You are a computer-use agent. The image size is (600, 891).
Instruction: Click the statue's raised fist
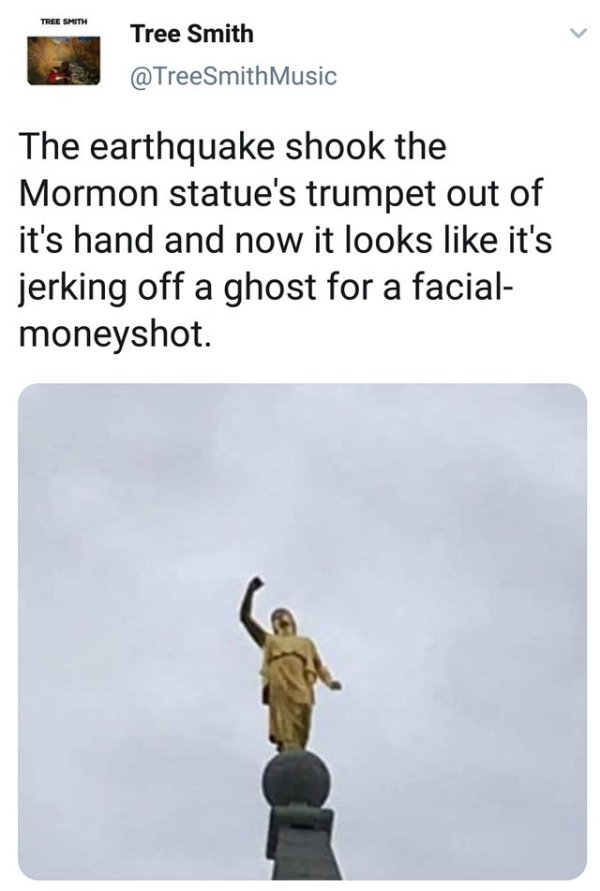pos(255,585)
